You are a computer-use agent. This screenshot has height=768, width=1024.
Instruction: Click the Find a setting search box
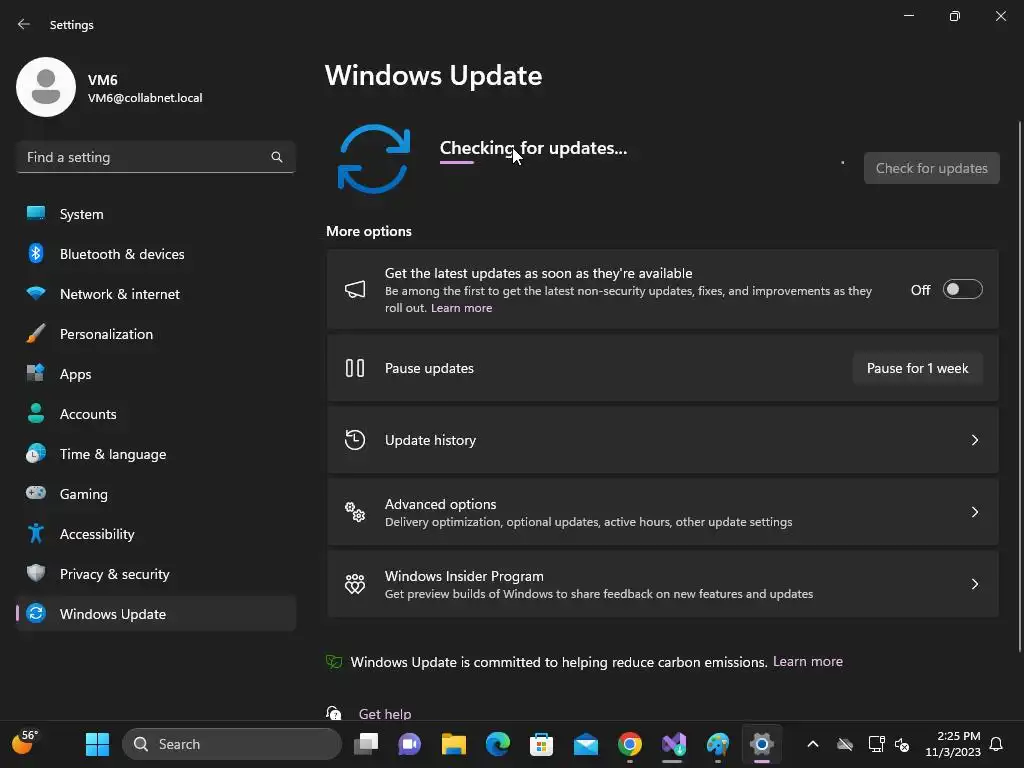155,157
